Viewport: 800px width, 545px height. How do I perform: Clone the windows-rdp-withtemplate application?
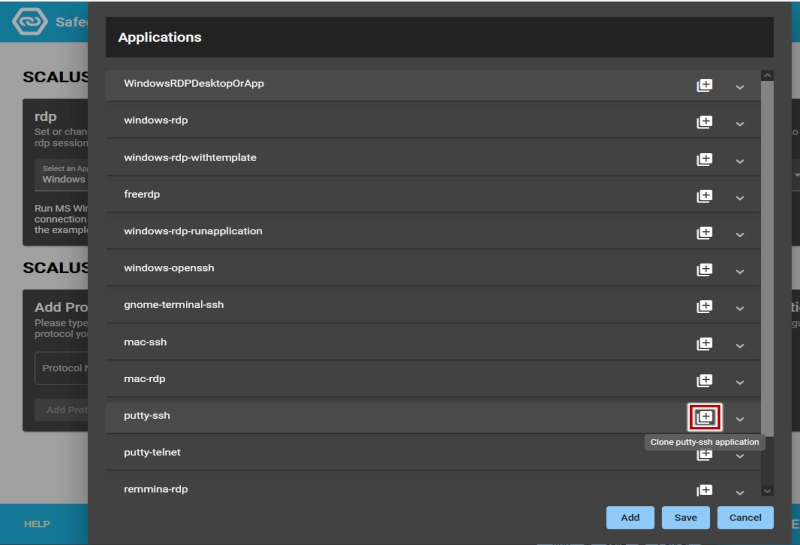click(x=704, y=159)
